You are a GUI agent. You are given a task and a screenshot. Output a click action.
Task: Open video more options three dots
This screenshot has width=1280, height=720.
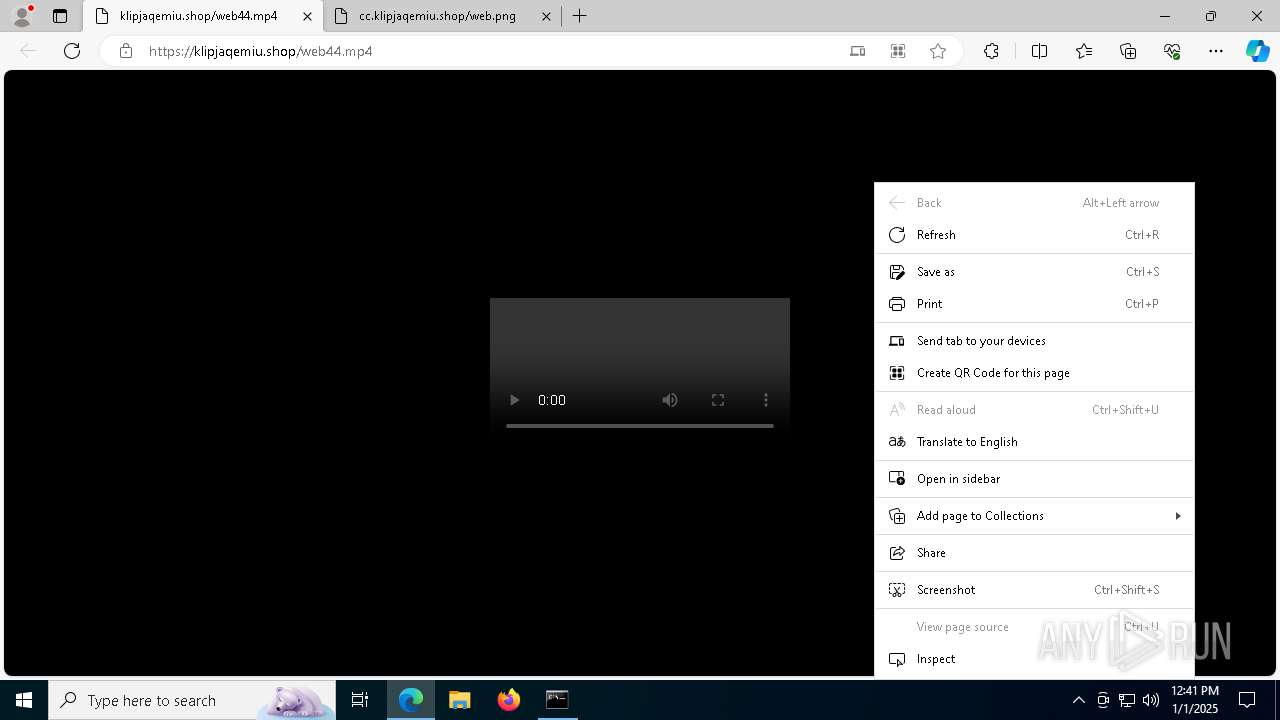766,400
